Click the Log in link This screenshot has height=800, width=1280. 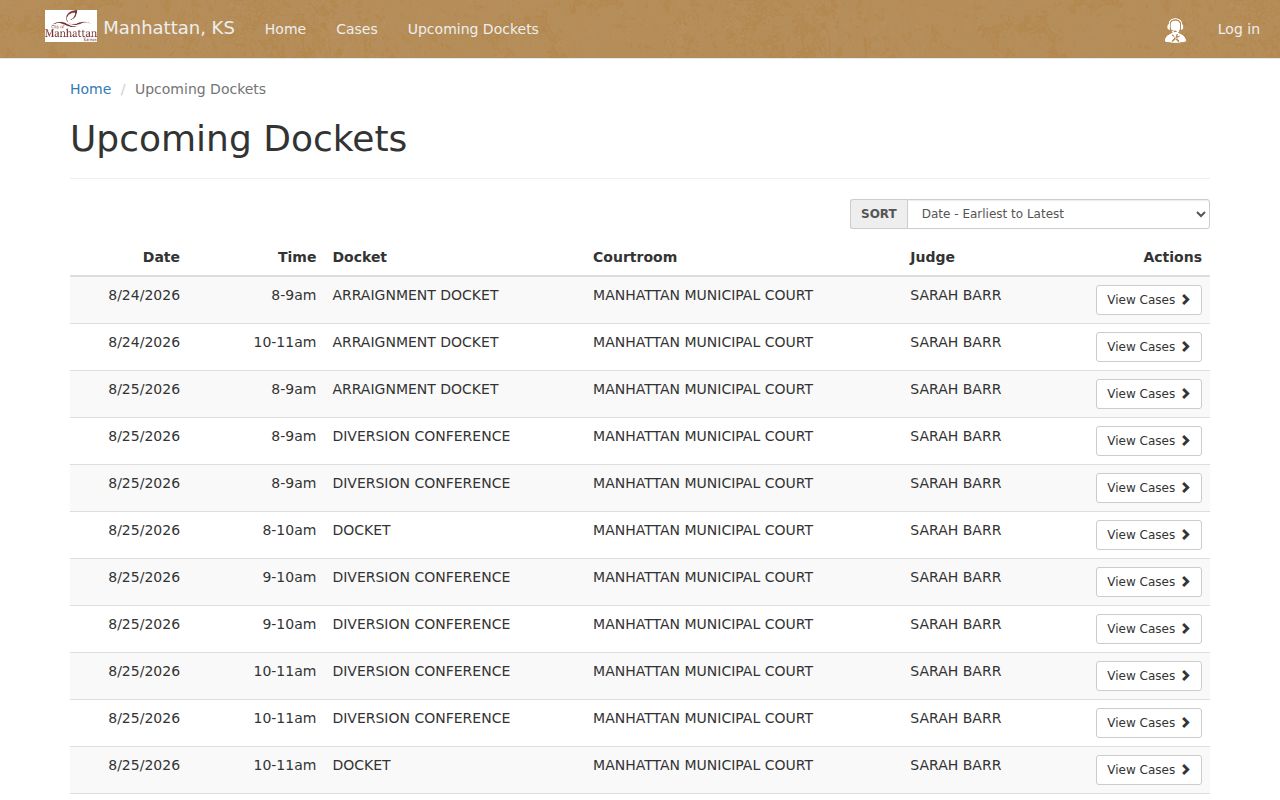tap(1238, 29)
